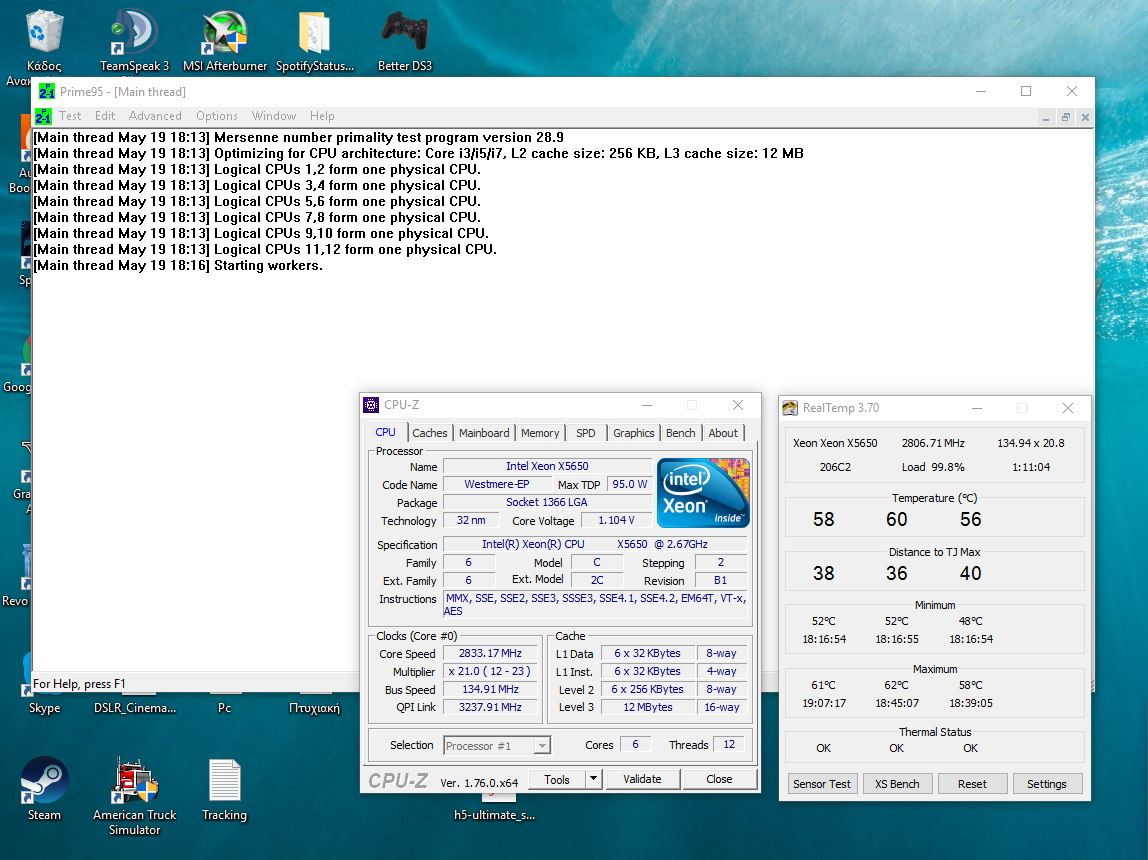Click the Revision value 'B1' in CPU-Z
The width and height of the screenshot is (1148, 860).
pyautogui.click(x=721, y=580)
